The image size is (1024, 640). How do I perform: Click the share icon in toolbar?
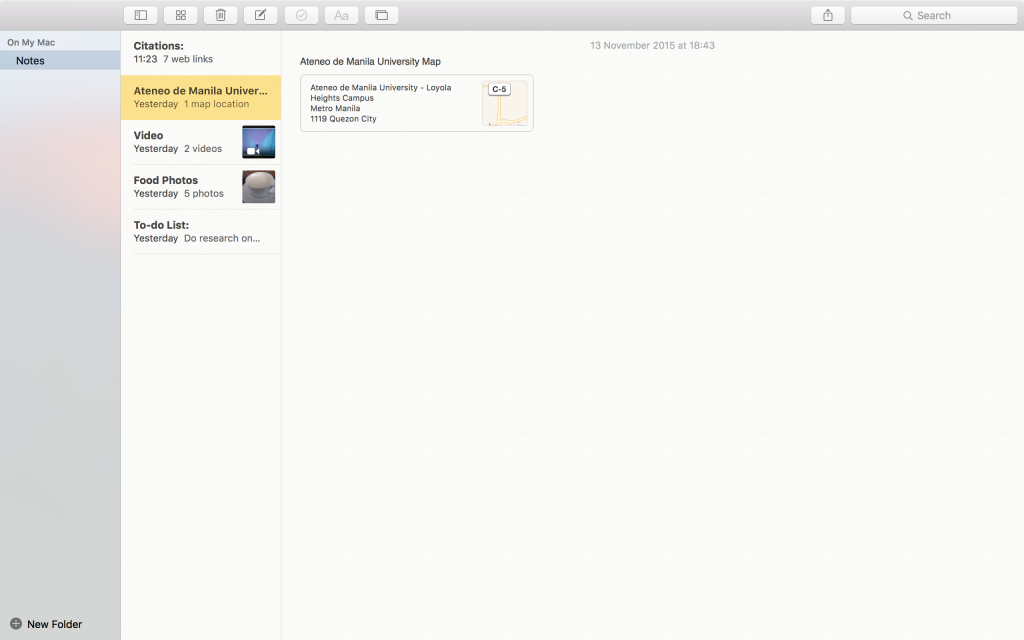(827, 15)
